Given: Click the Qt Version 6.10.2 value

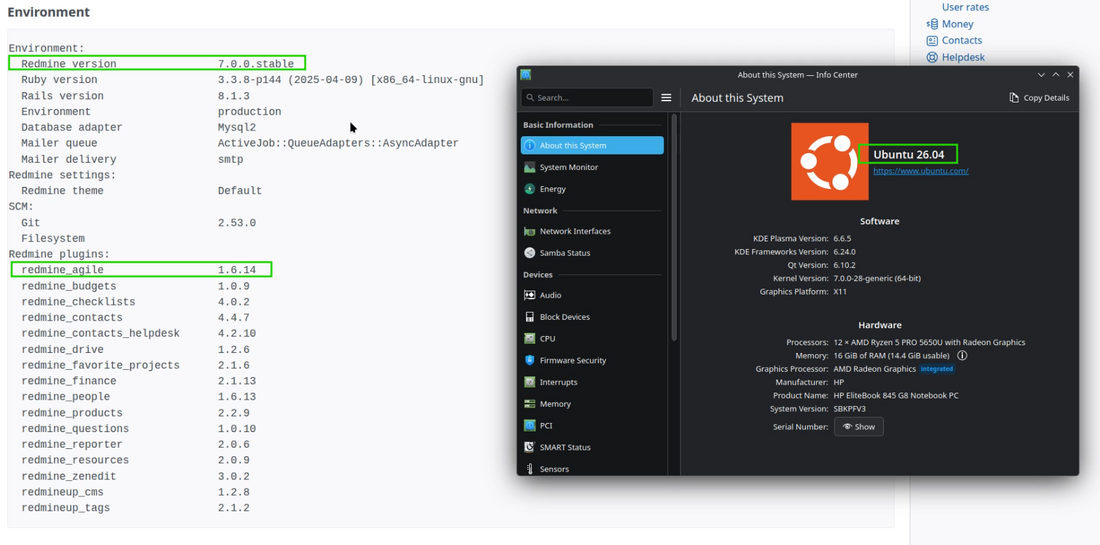Looking at the screenshot, I should point(844,265).
